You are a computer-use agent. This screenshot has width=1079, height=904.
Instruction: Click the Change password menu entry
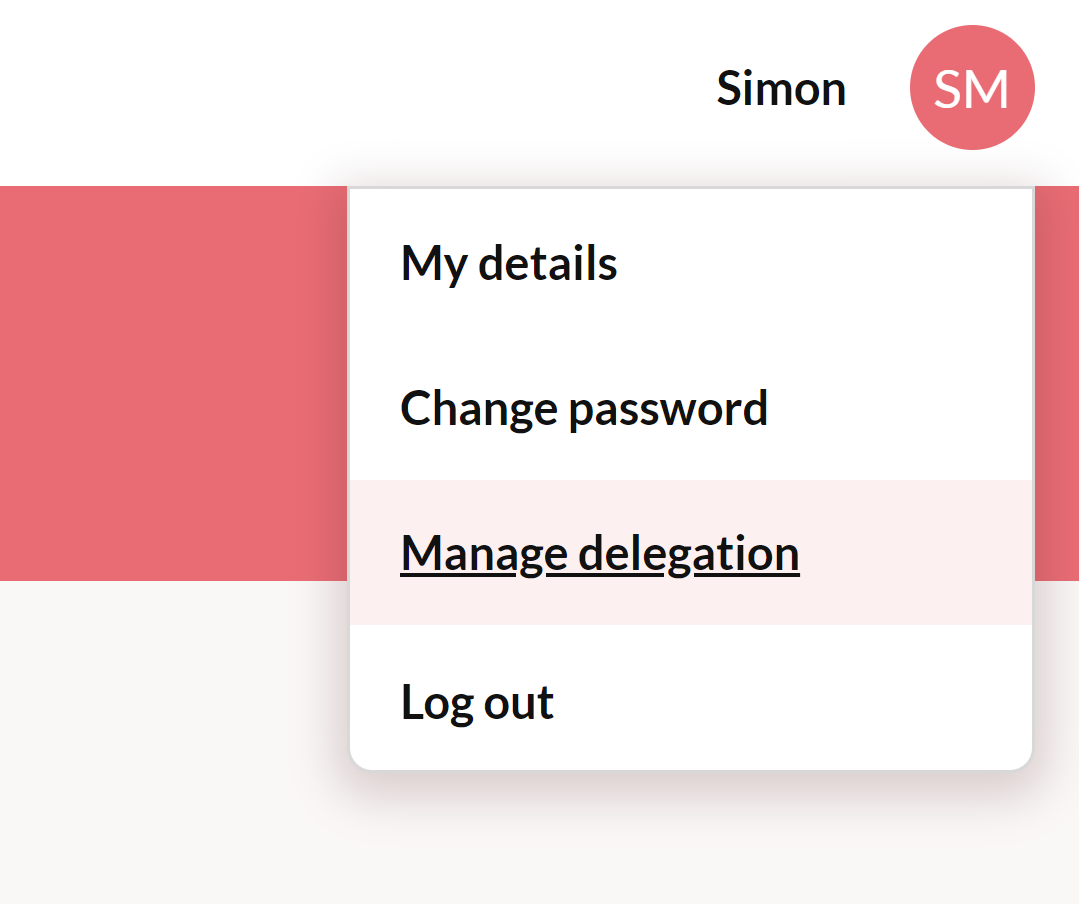[x=584, y=409]
